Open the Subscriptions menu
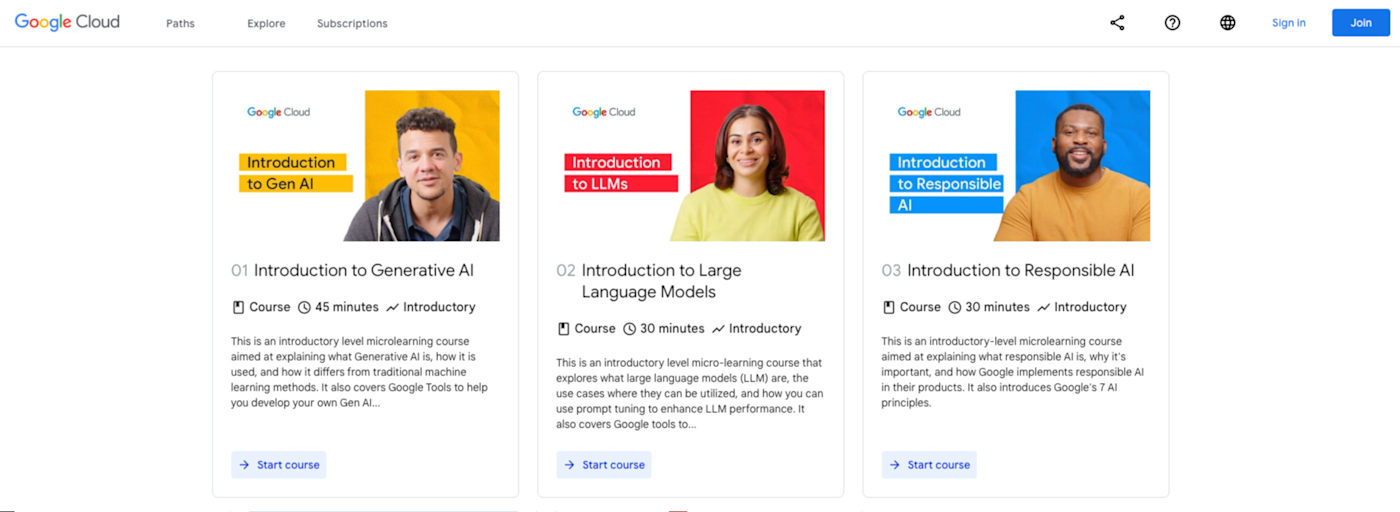Viewport: 1400px width, 512px height. 352,23
